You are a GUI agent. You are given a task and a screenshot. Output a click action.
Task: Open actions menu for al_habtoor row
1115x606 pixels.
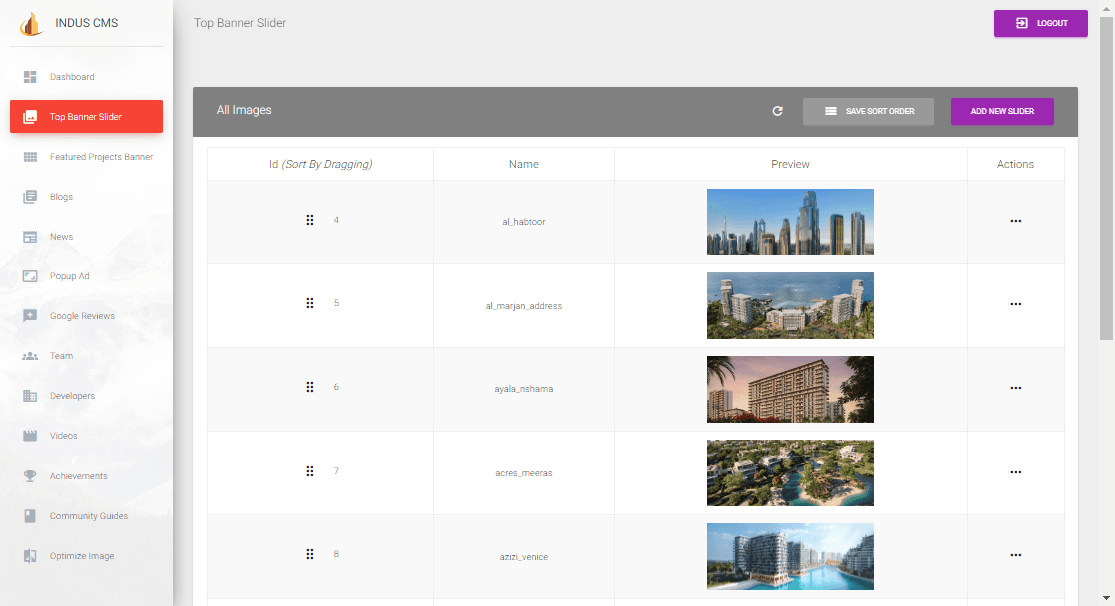1015,221
